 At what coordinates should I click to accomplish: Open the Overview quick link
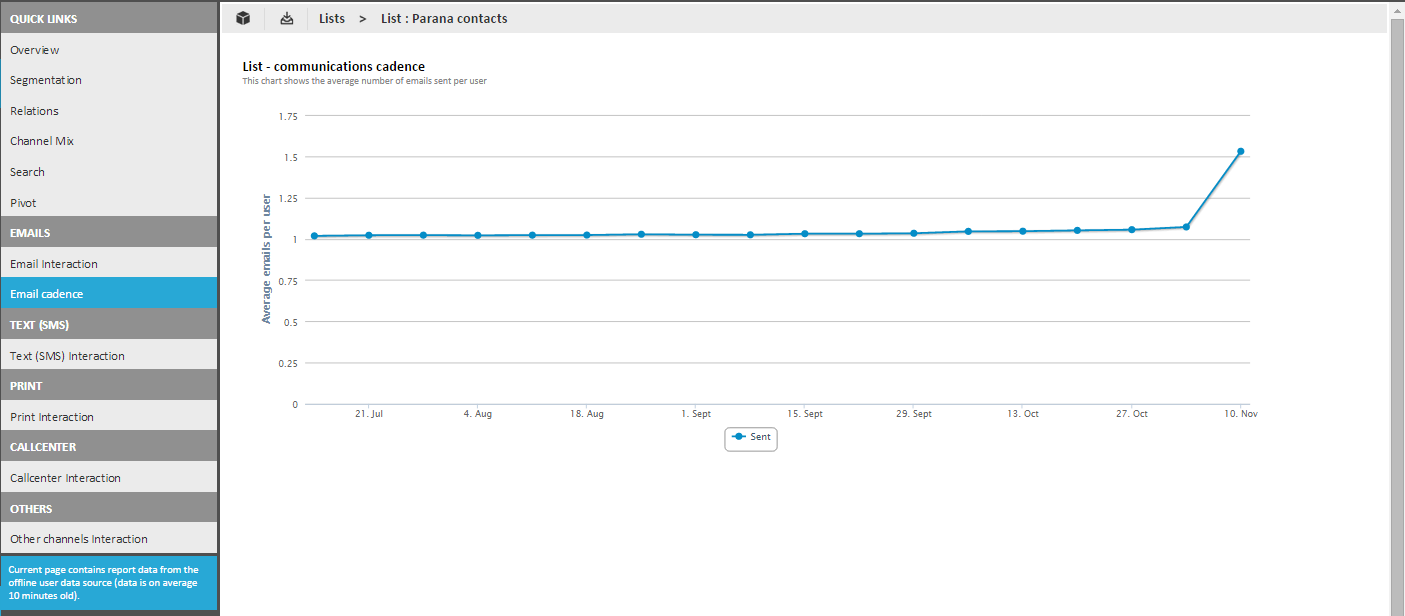pos(35,50)
